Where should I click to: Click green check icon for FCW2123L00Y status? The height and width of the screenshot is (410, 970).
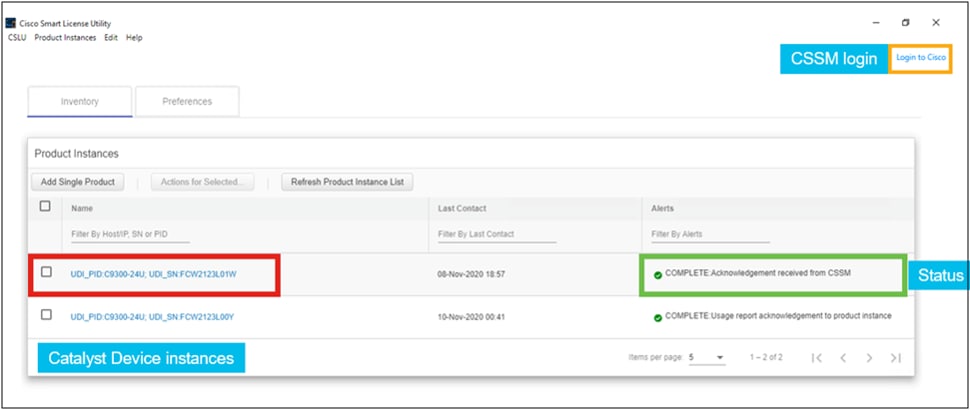[658, 317]
